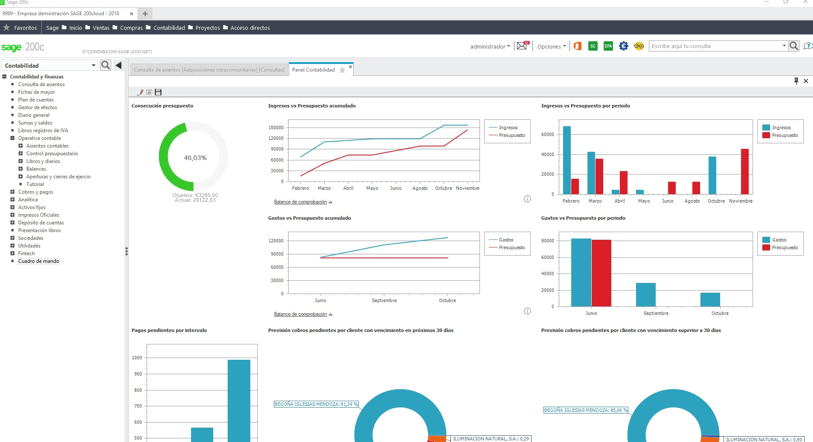Expand Analítica tree node
The height and width of the screenshot is (442, 813).
pos(12,199)
